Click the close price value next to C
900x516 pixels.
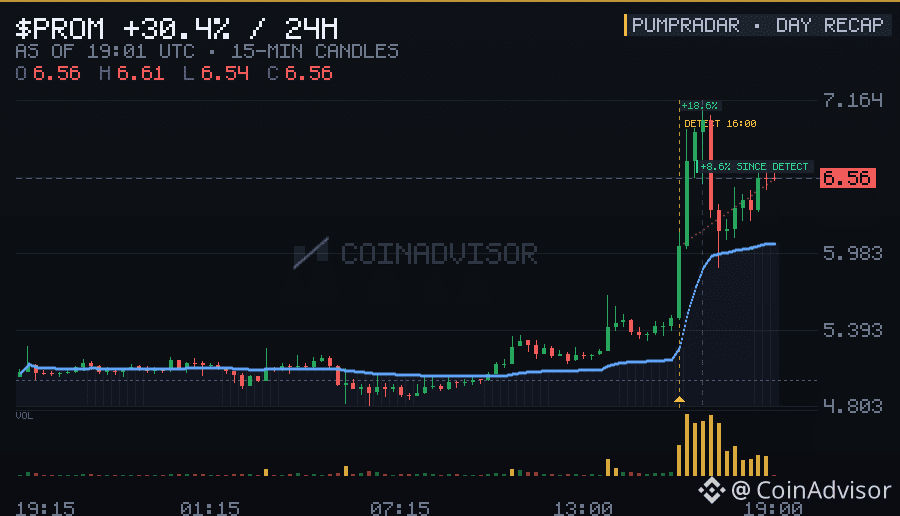pyautogui.click(x=308, y=73)
